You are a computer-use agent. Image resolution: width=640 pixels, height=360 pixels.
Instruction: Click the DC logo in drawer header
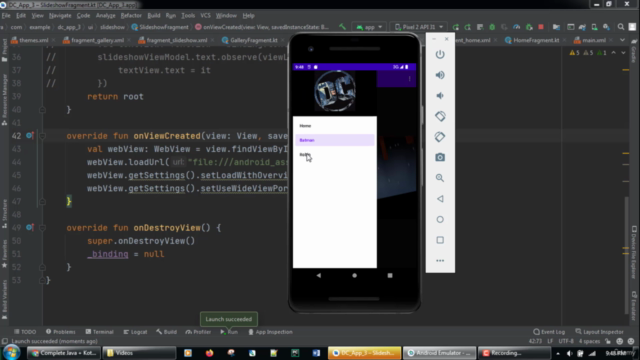click(x=335, y=91)
